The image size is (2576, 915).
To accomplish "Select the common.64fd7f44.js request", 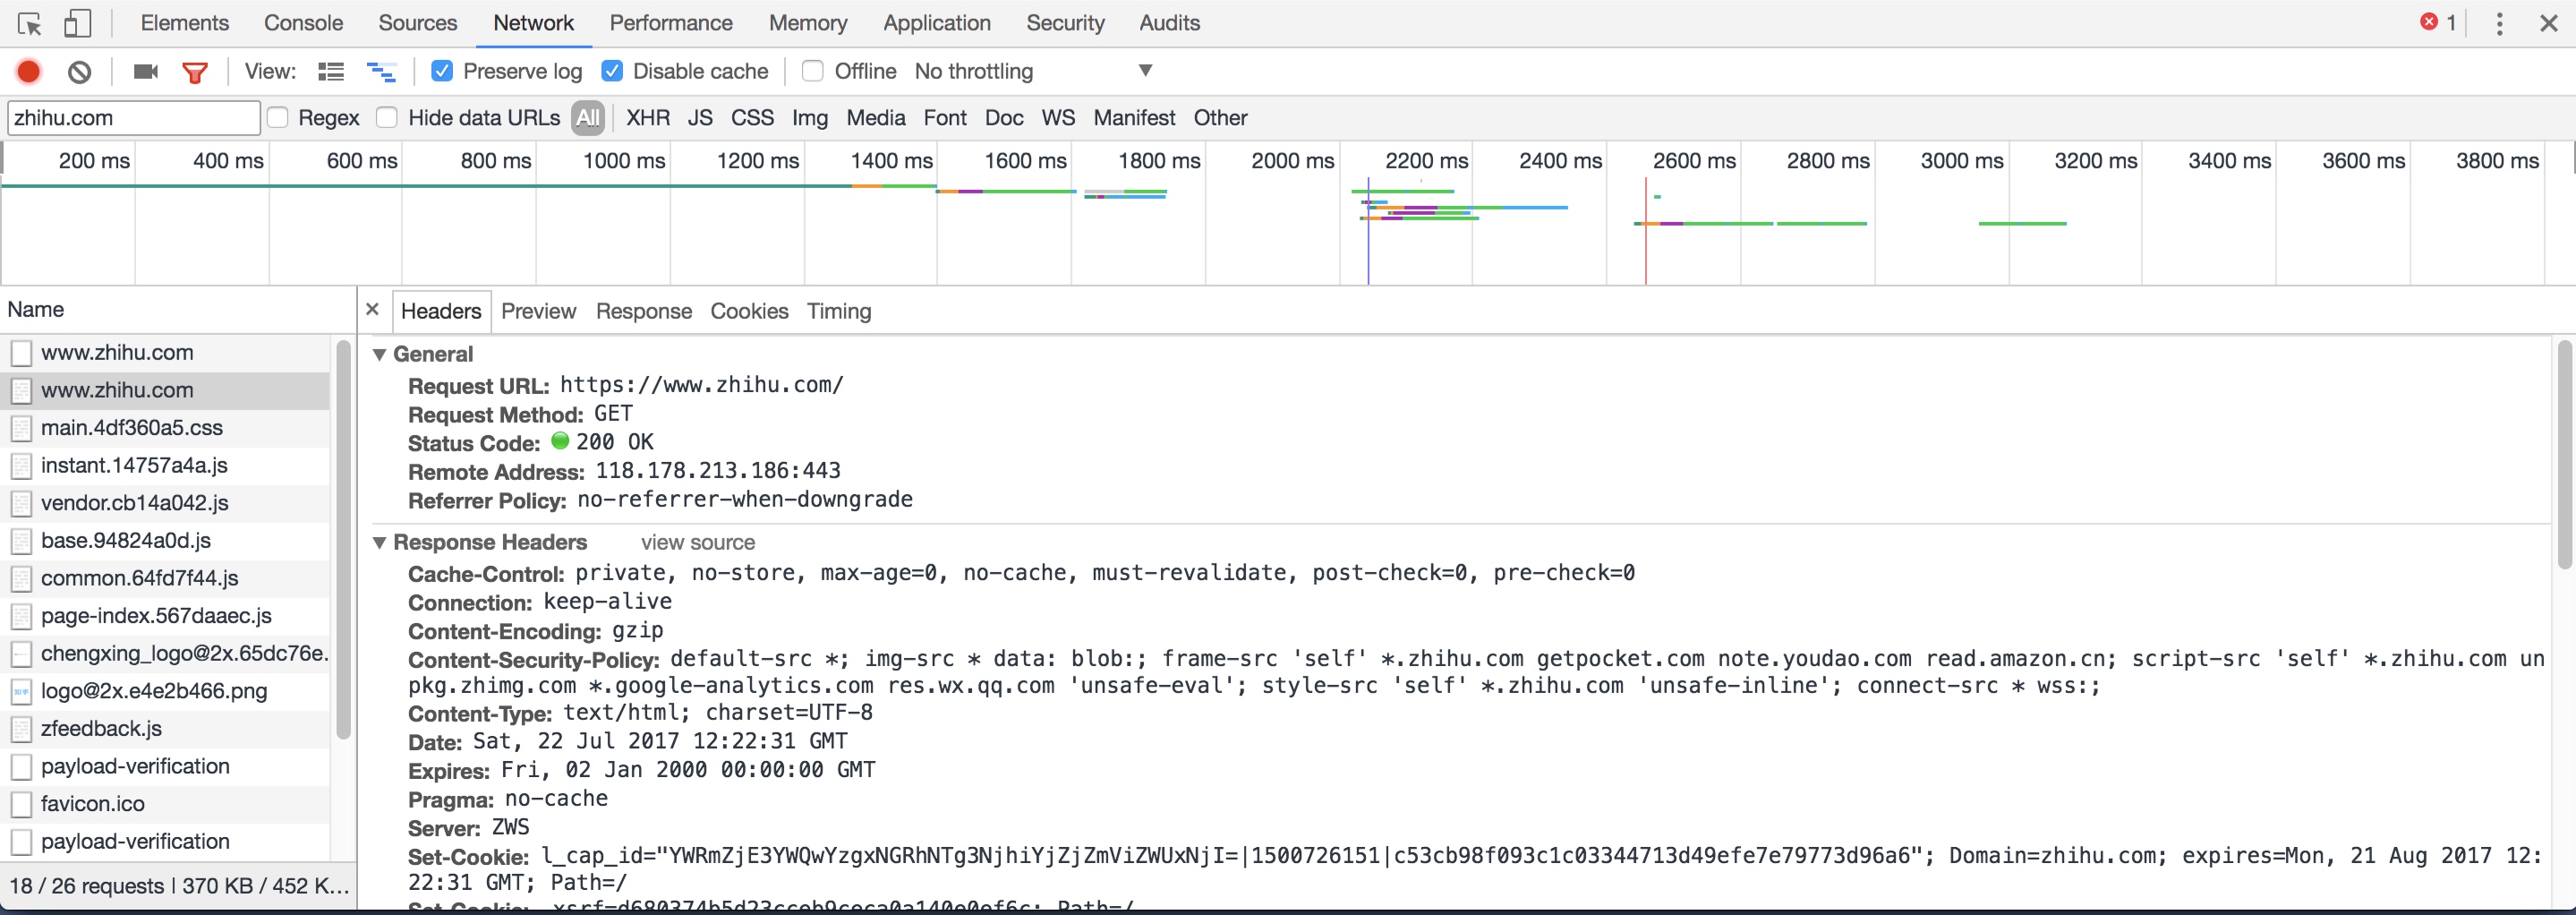I will pos(165,579).
